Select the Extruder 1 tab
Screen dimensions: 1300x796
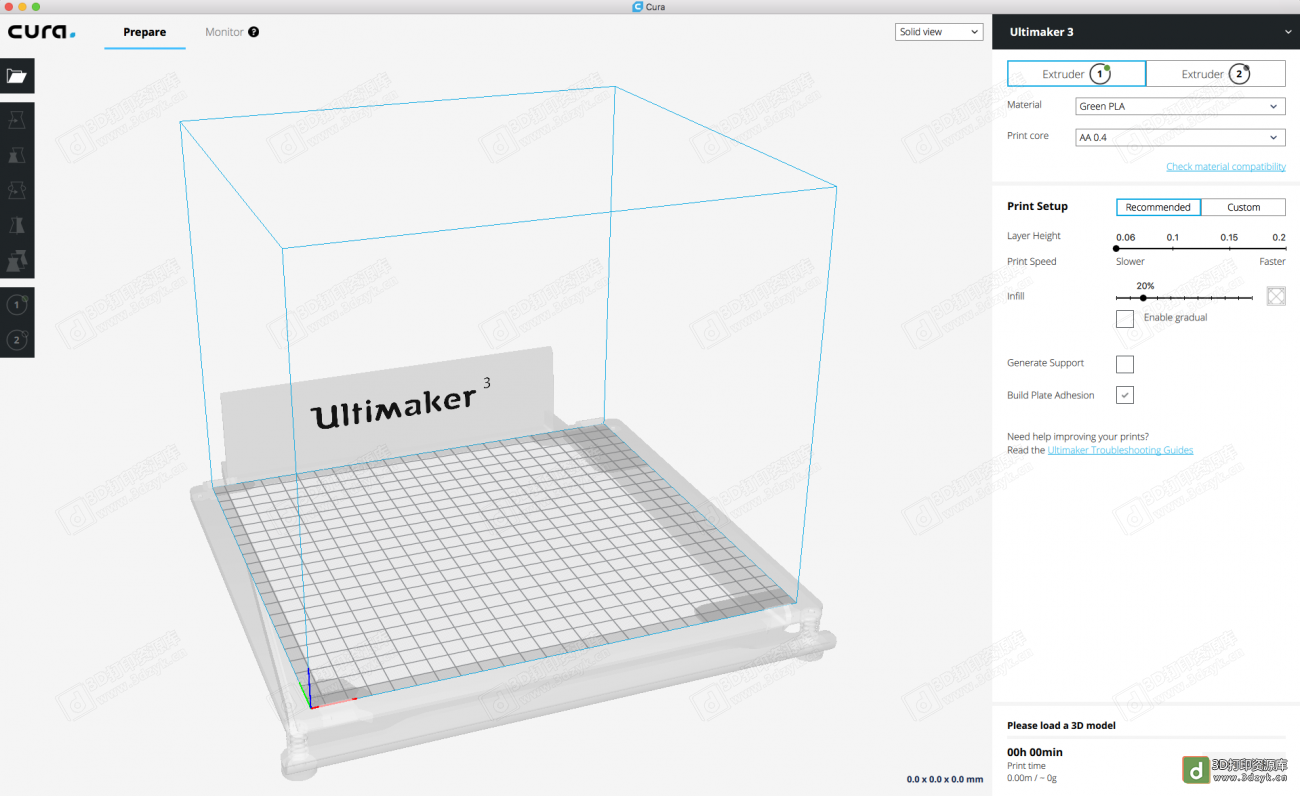pos(1076,74)
